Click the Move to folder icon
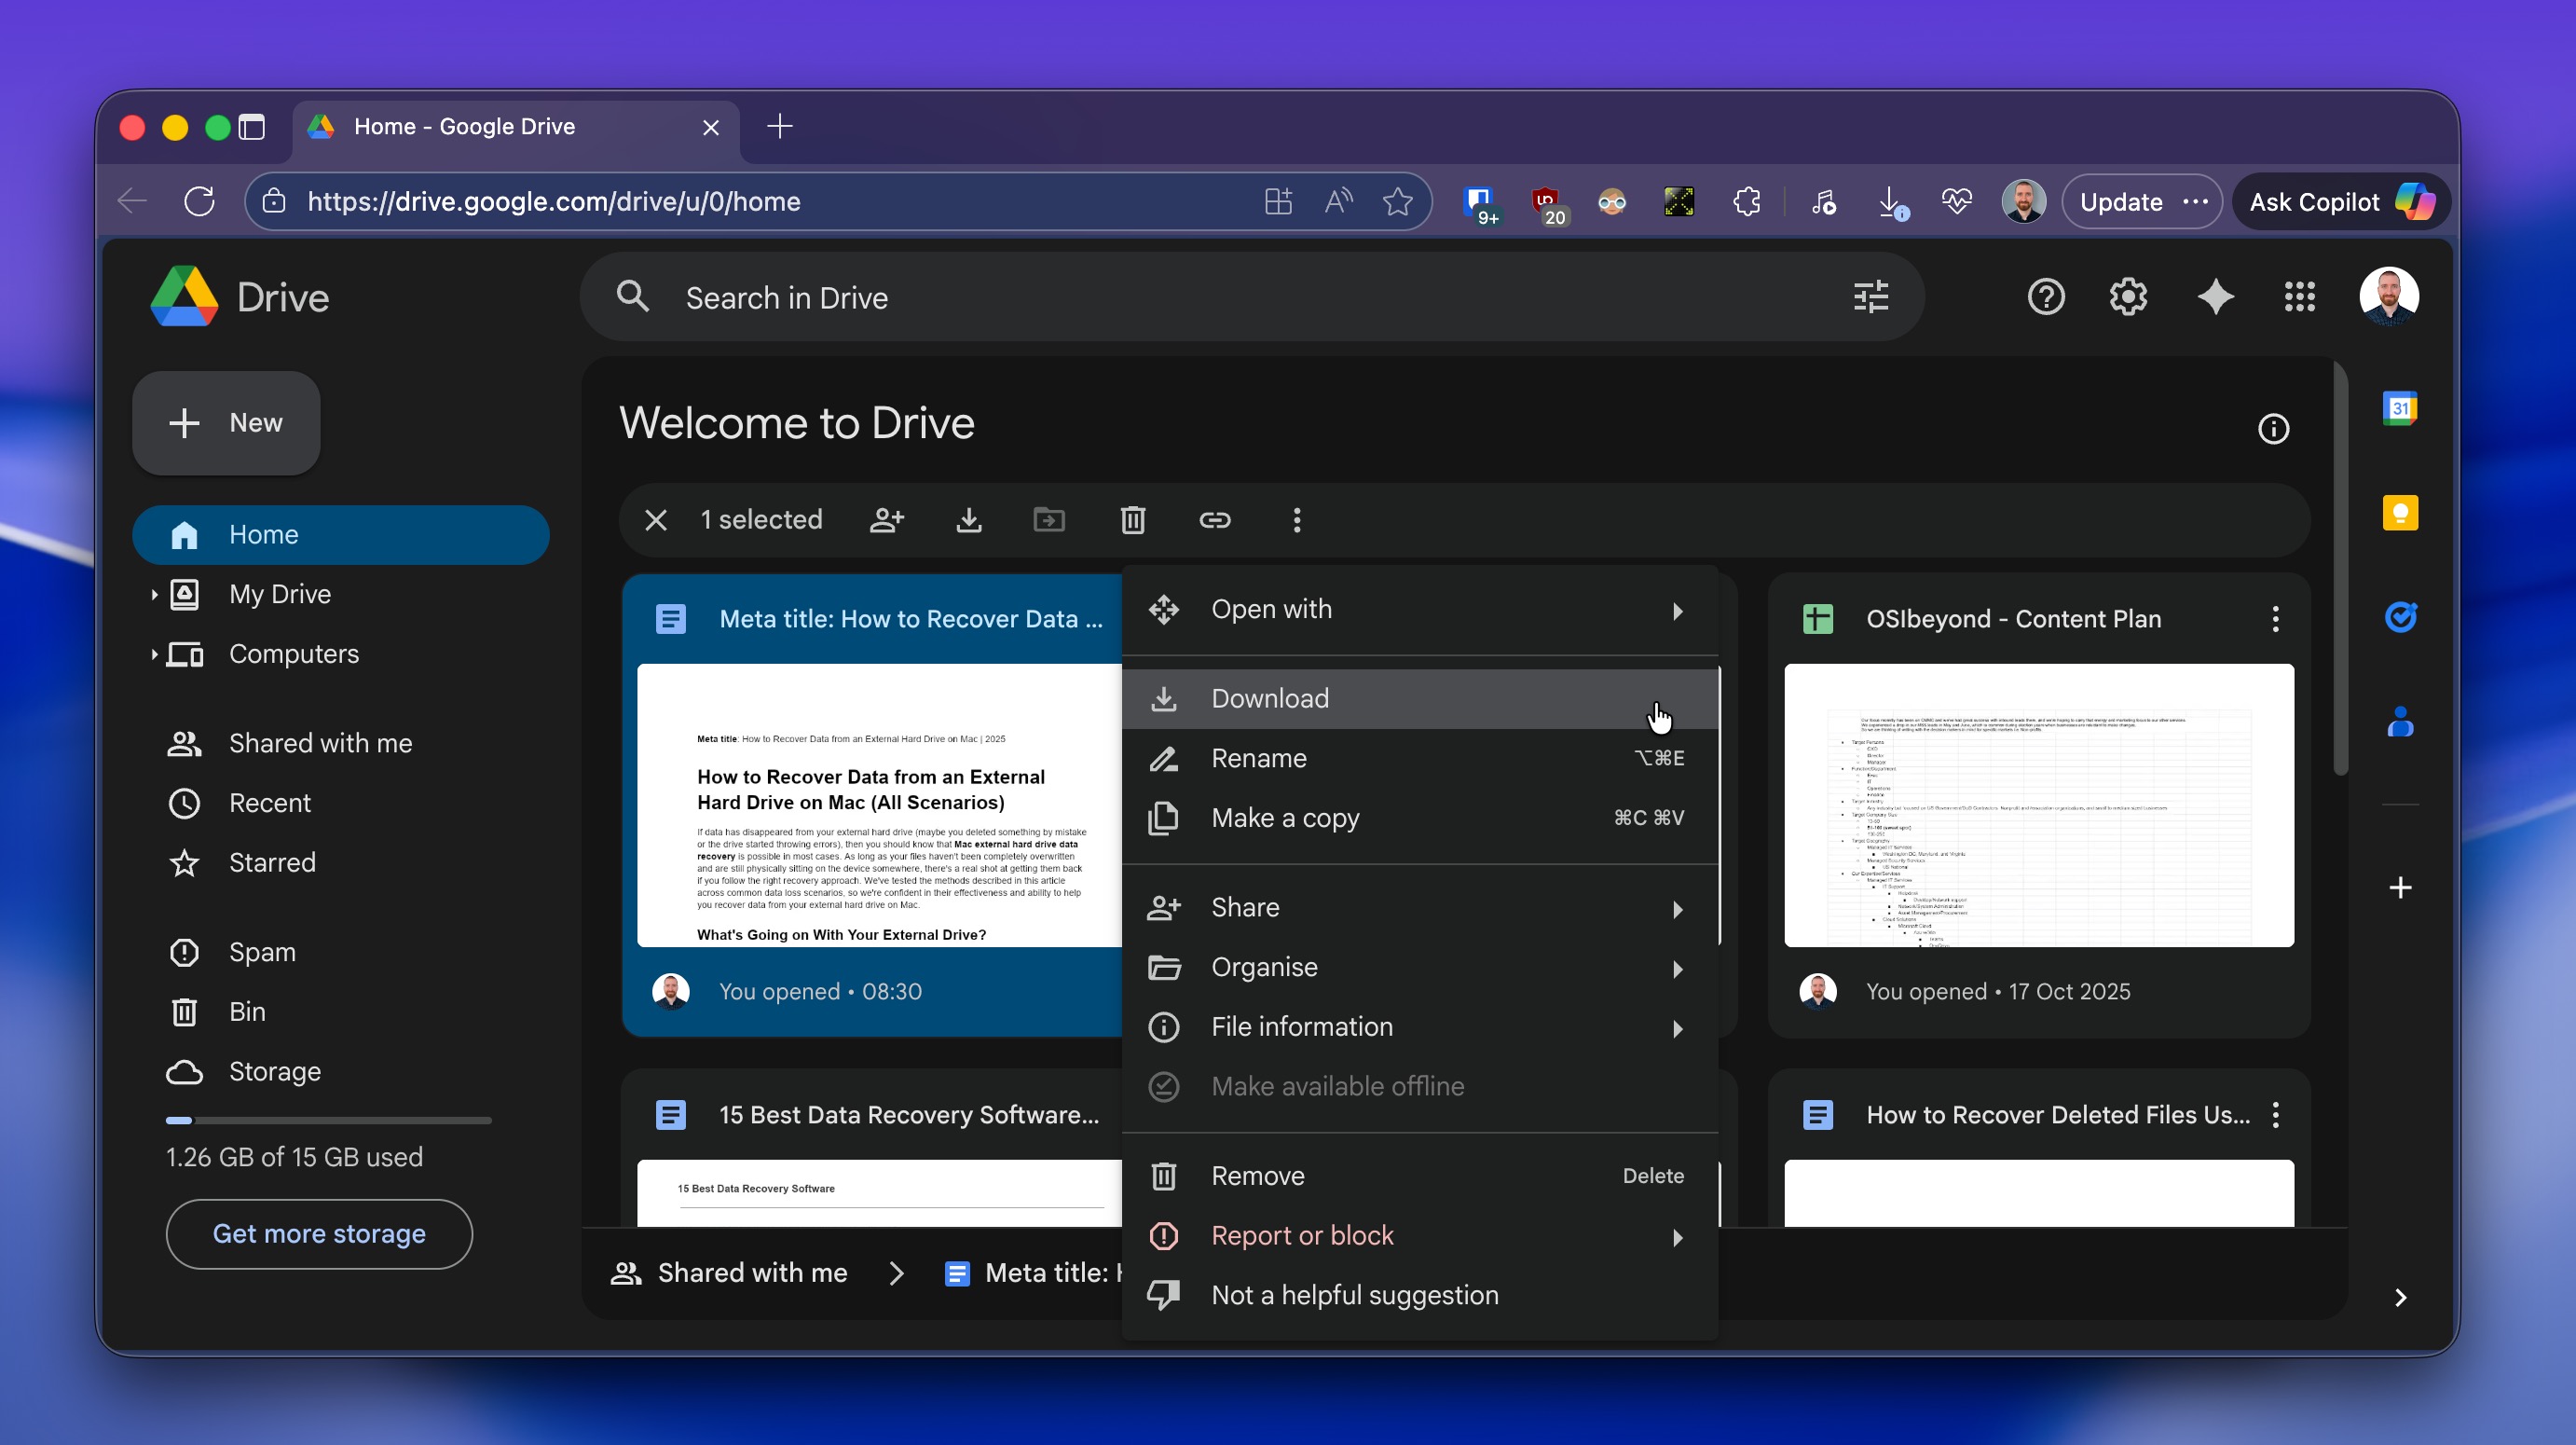 [x=1049, y=519]
